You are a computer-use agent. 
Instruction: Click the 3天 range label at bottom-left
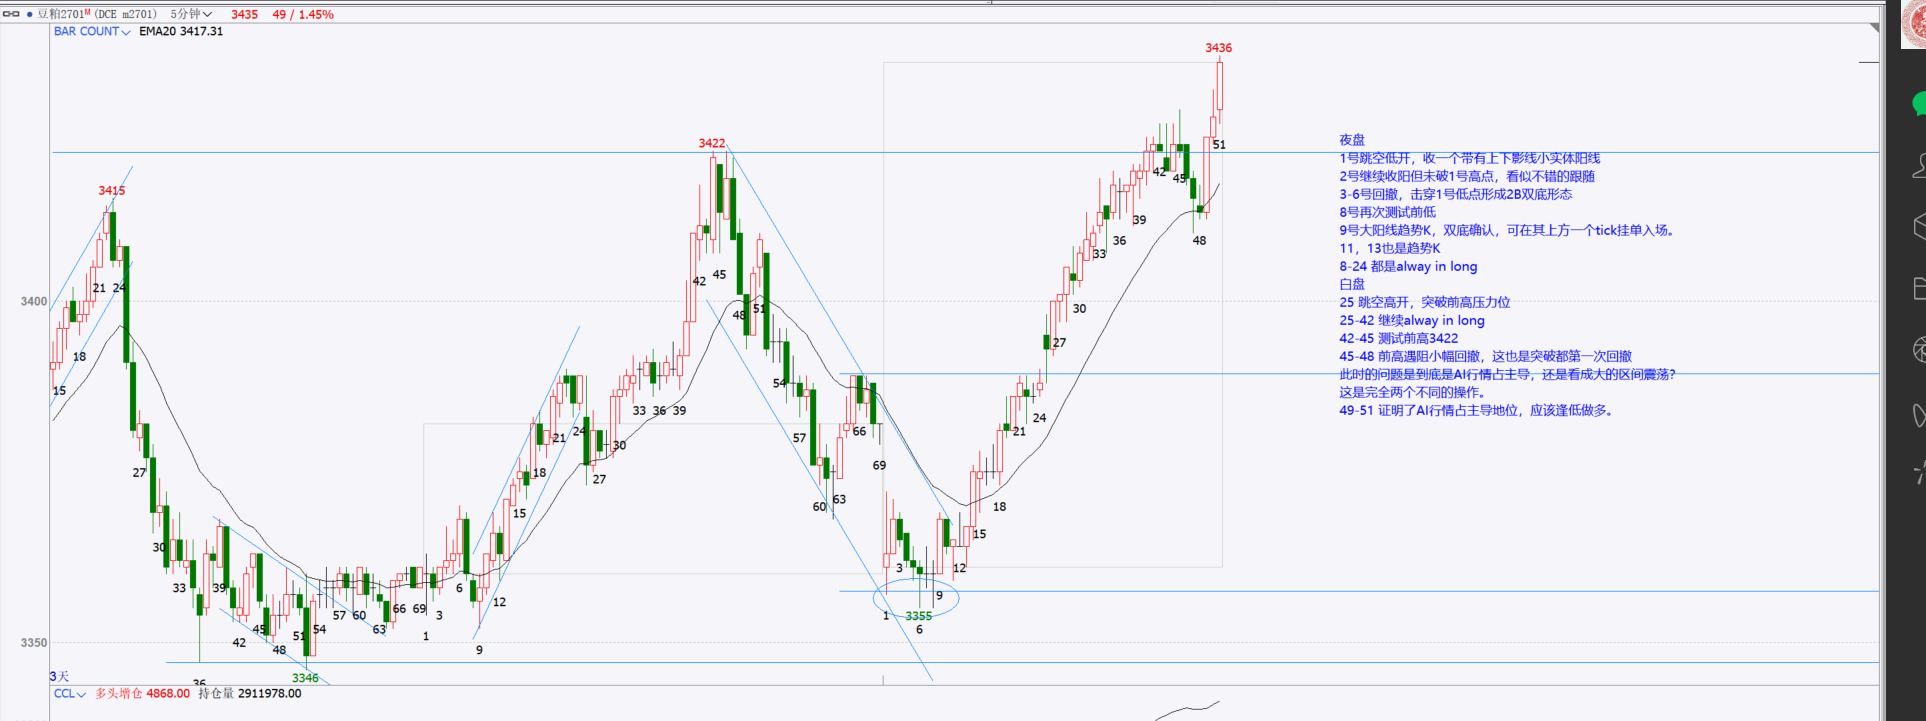59,677
